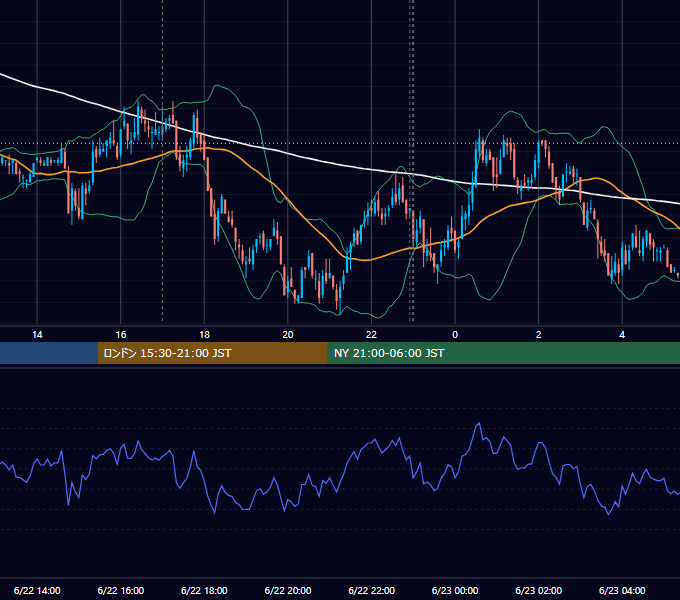Viewport: 680px width, 600px height.
Task: Click the '4' hour axis label
Action: click(622, 335)
